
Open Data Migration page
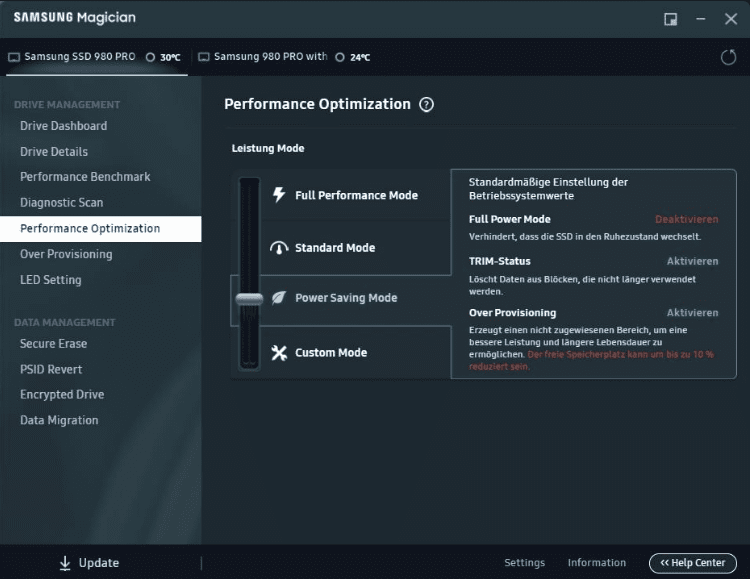click(59, 420)
